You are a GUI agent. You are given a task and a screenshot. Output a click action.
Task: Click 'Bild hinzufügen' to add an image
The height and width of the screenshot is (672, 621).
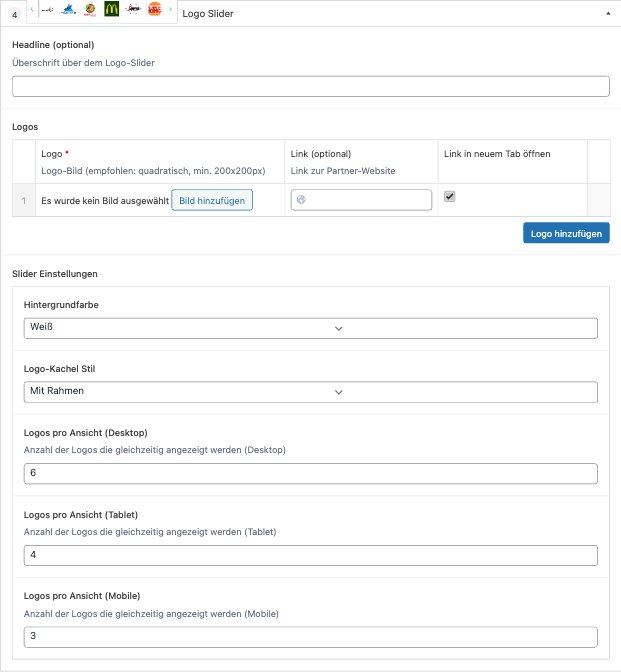point(212,200)
